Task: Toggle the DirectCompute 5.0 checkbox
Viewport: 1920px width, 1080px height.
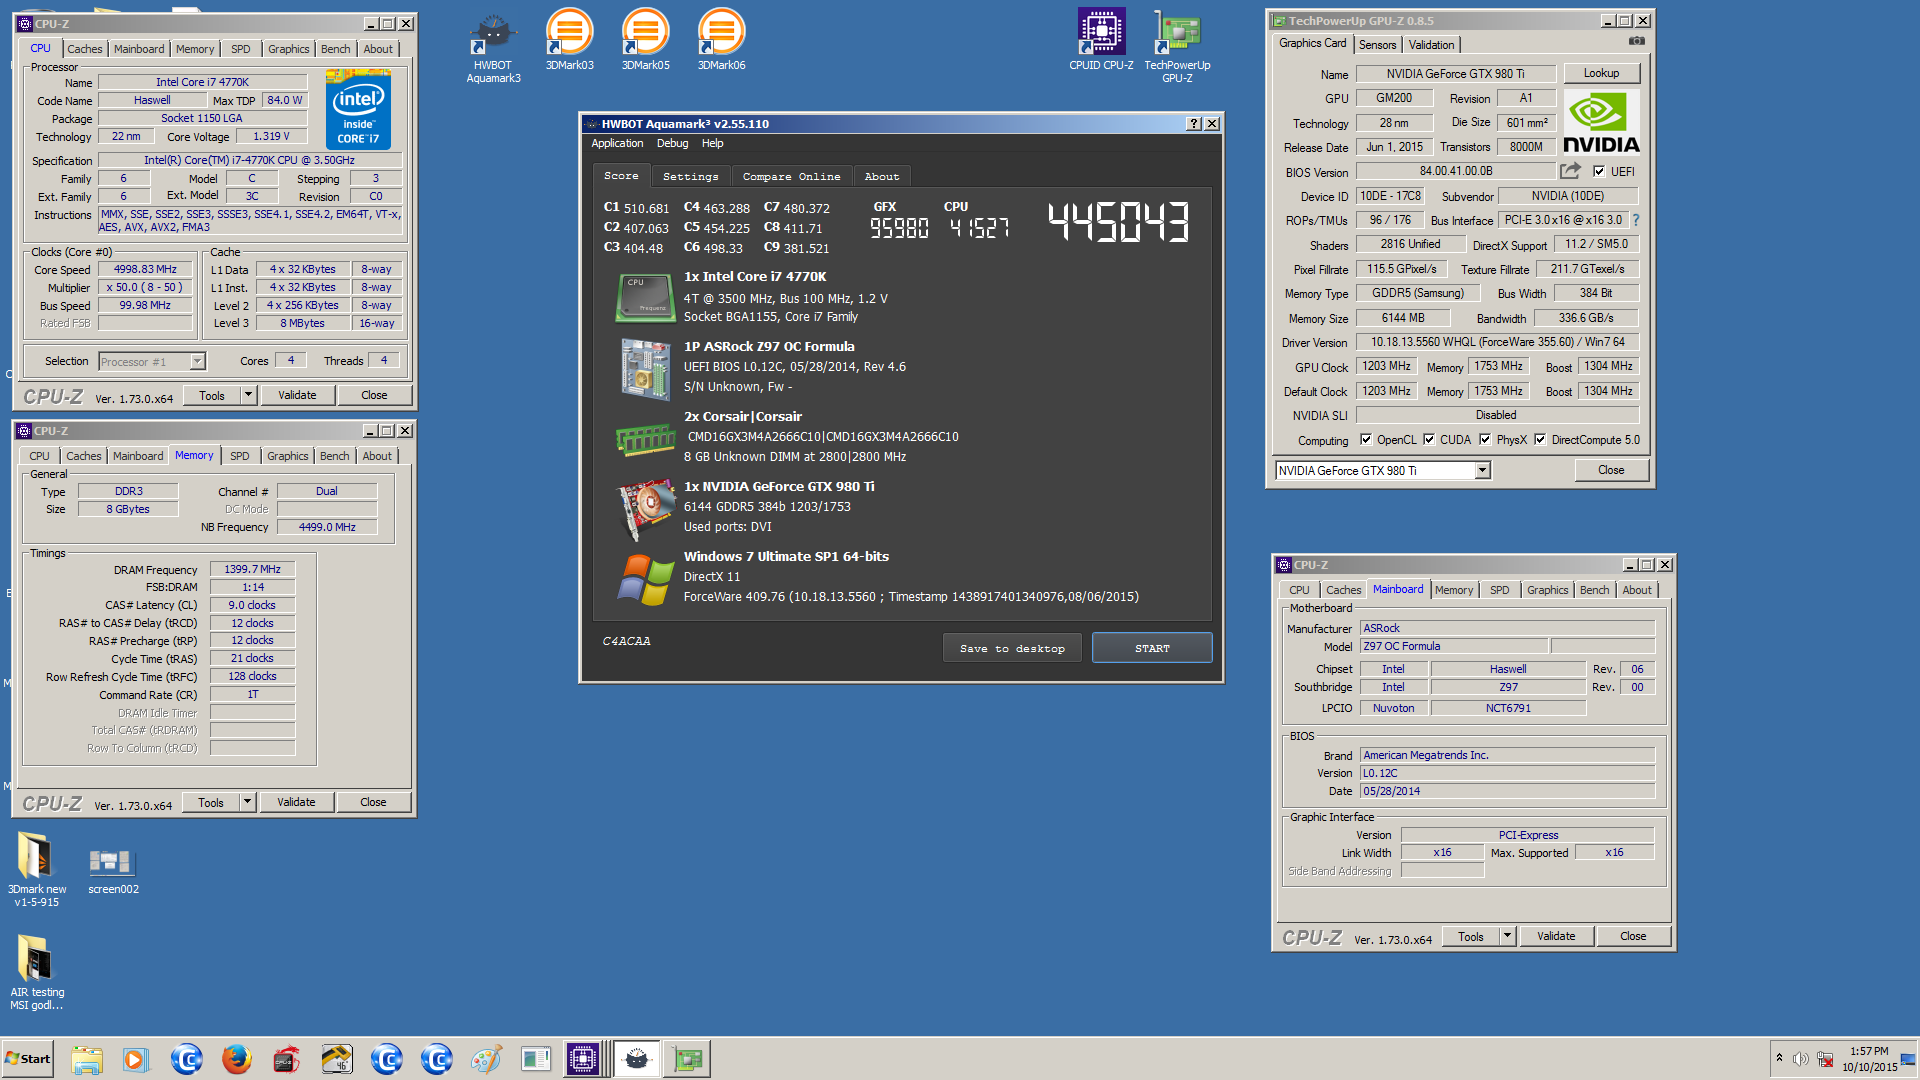Action: click(x=1540, y=439)
